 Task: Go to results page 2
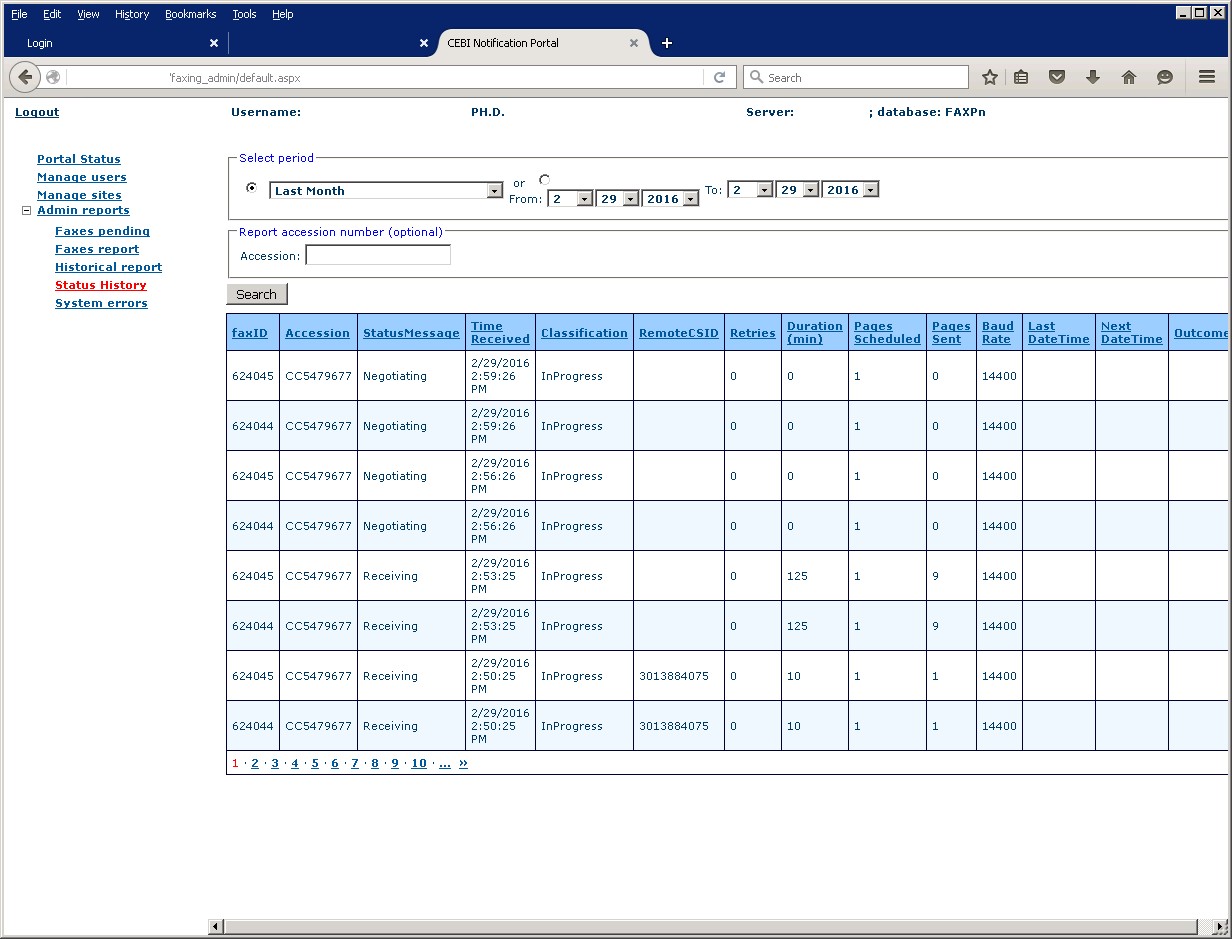pos(255,763)
